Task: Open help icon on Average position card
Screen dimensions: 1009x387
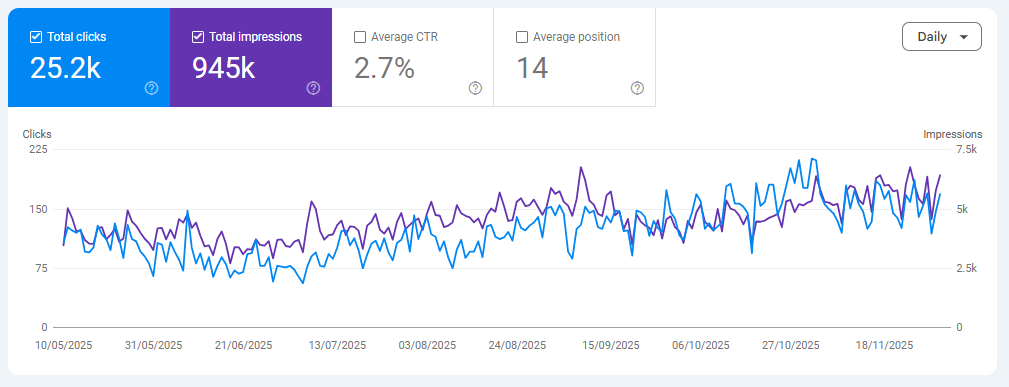Action: [x=638, y=88]
